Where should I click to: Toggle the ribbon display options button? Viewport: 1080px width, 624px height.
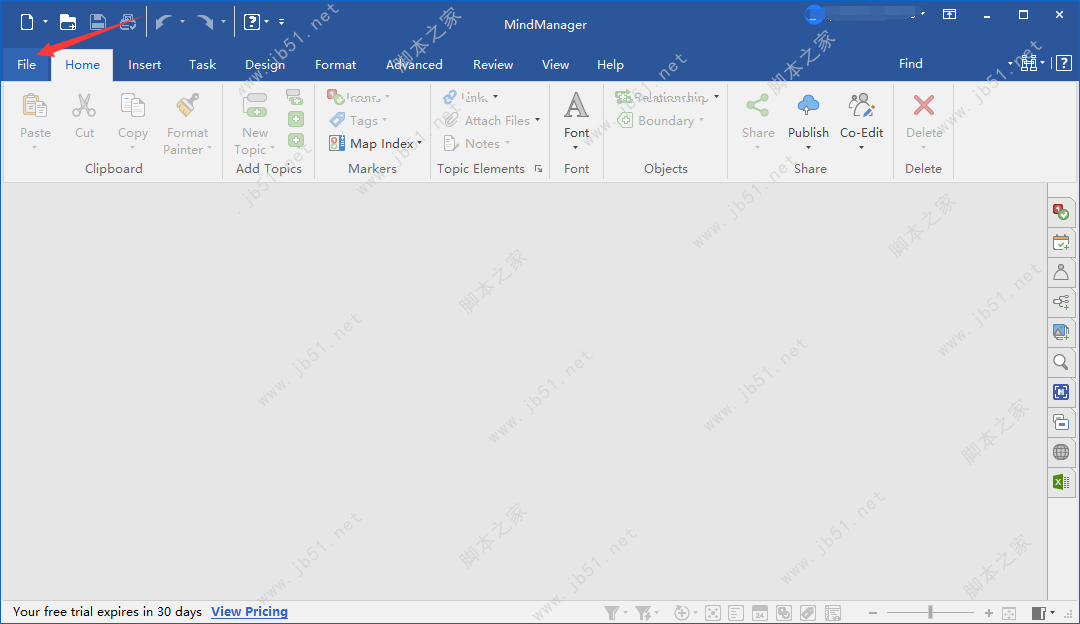(x=949, y=15)
